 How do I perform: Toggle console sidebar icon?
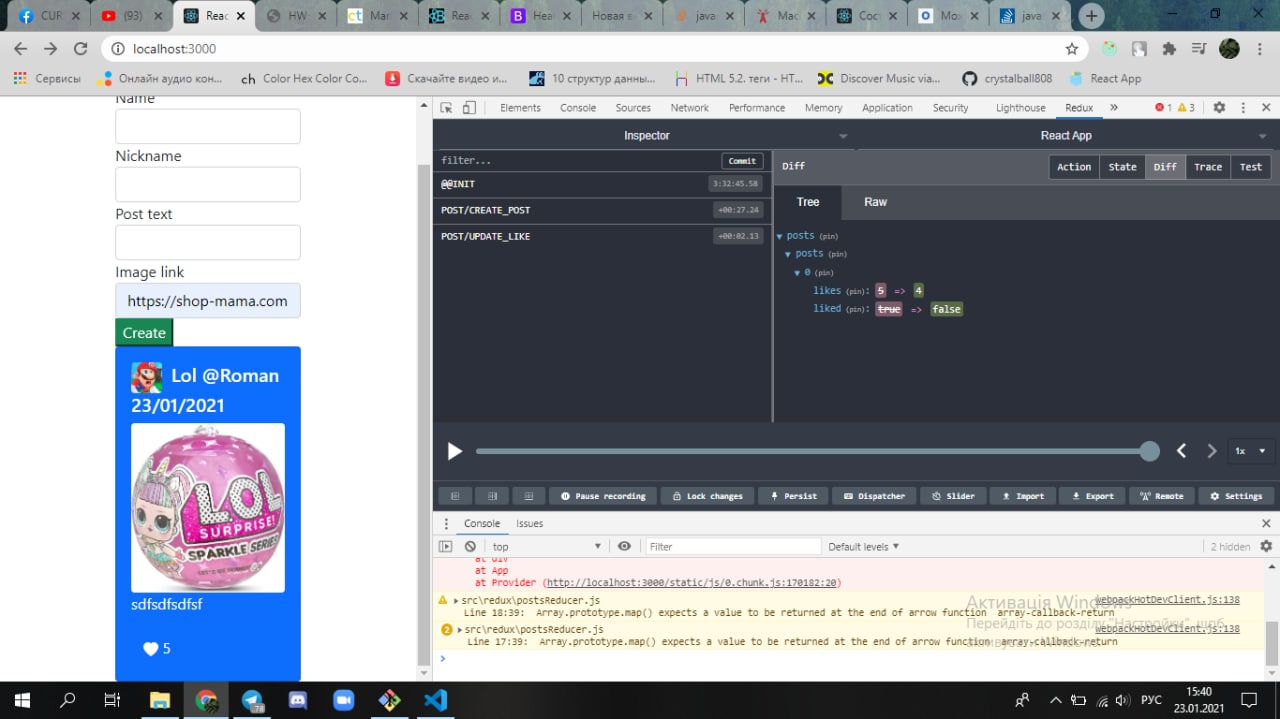[x=446, y=546]
